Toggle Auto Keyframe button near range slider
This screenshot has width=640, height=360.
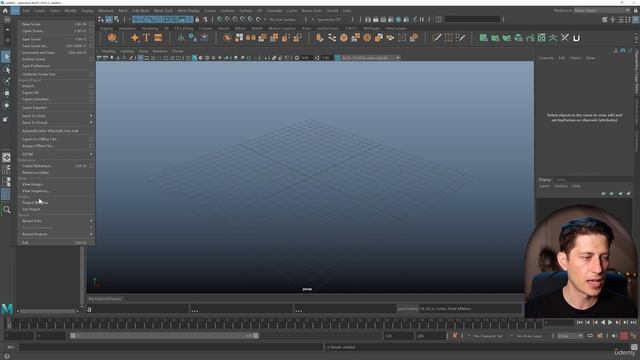[x=455, y=336]
